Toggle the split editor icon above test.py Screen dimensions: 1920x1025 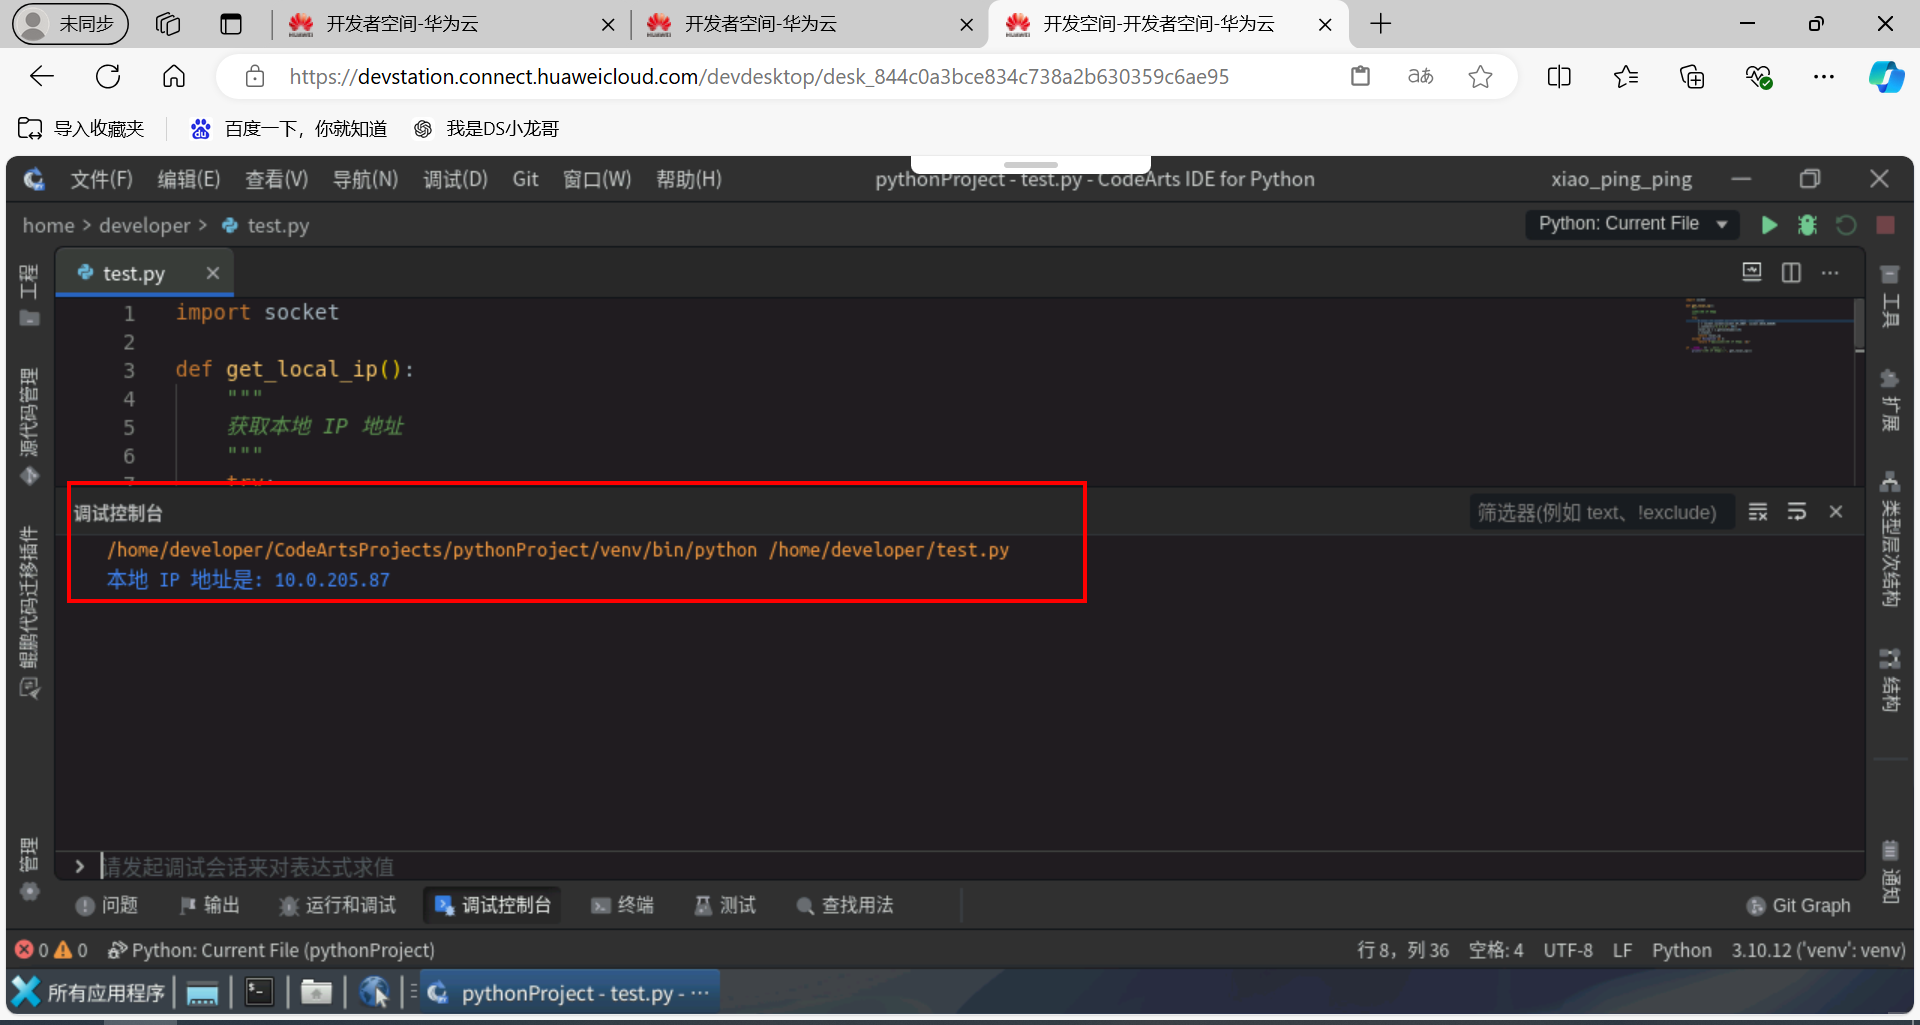click(1791, 272)
